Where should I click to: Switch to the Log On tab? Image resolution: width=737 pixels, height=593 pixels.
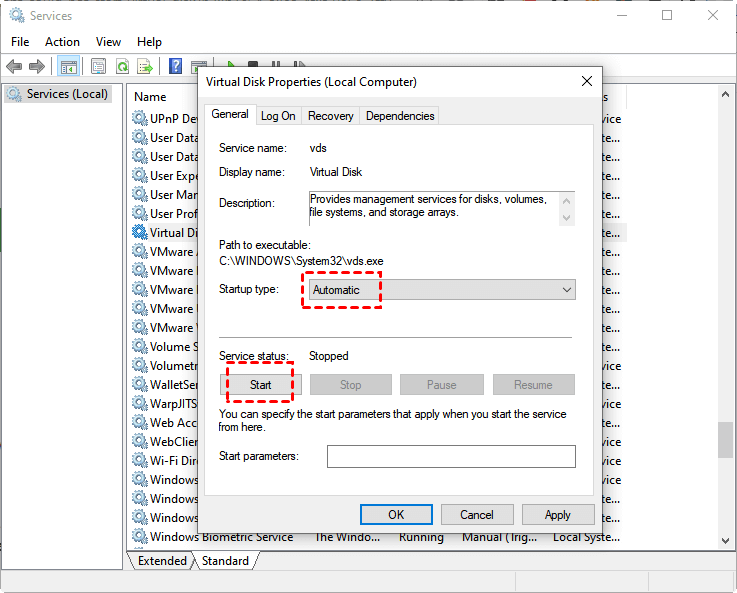[278, 116]
